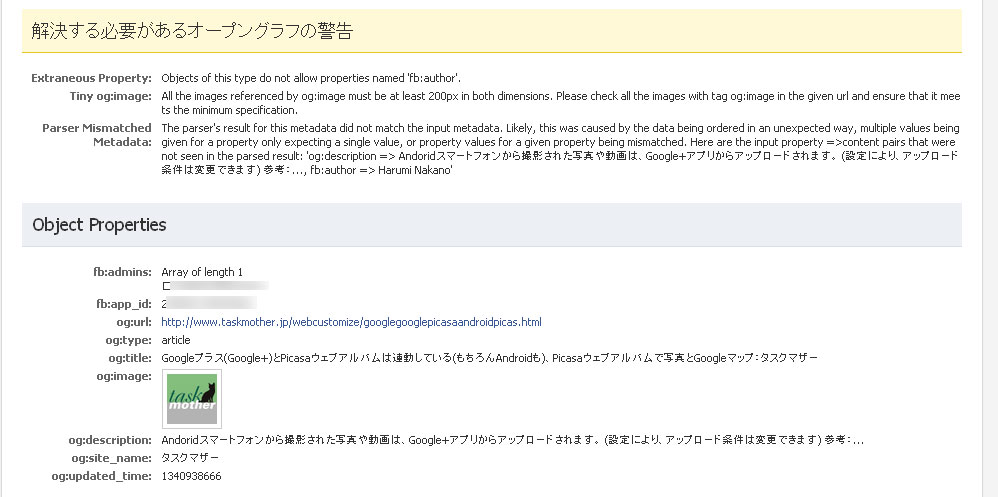The height and width of the screenshot is (497, 998).
Task: Click the og:updated_time label
Action: (x=102, y=476)
